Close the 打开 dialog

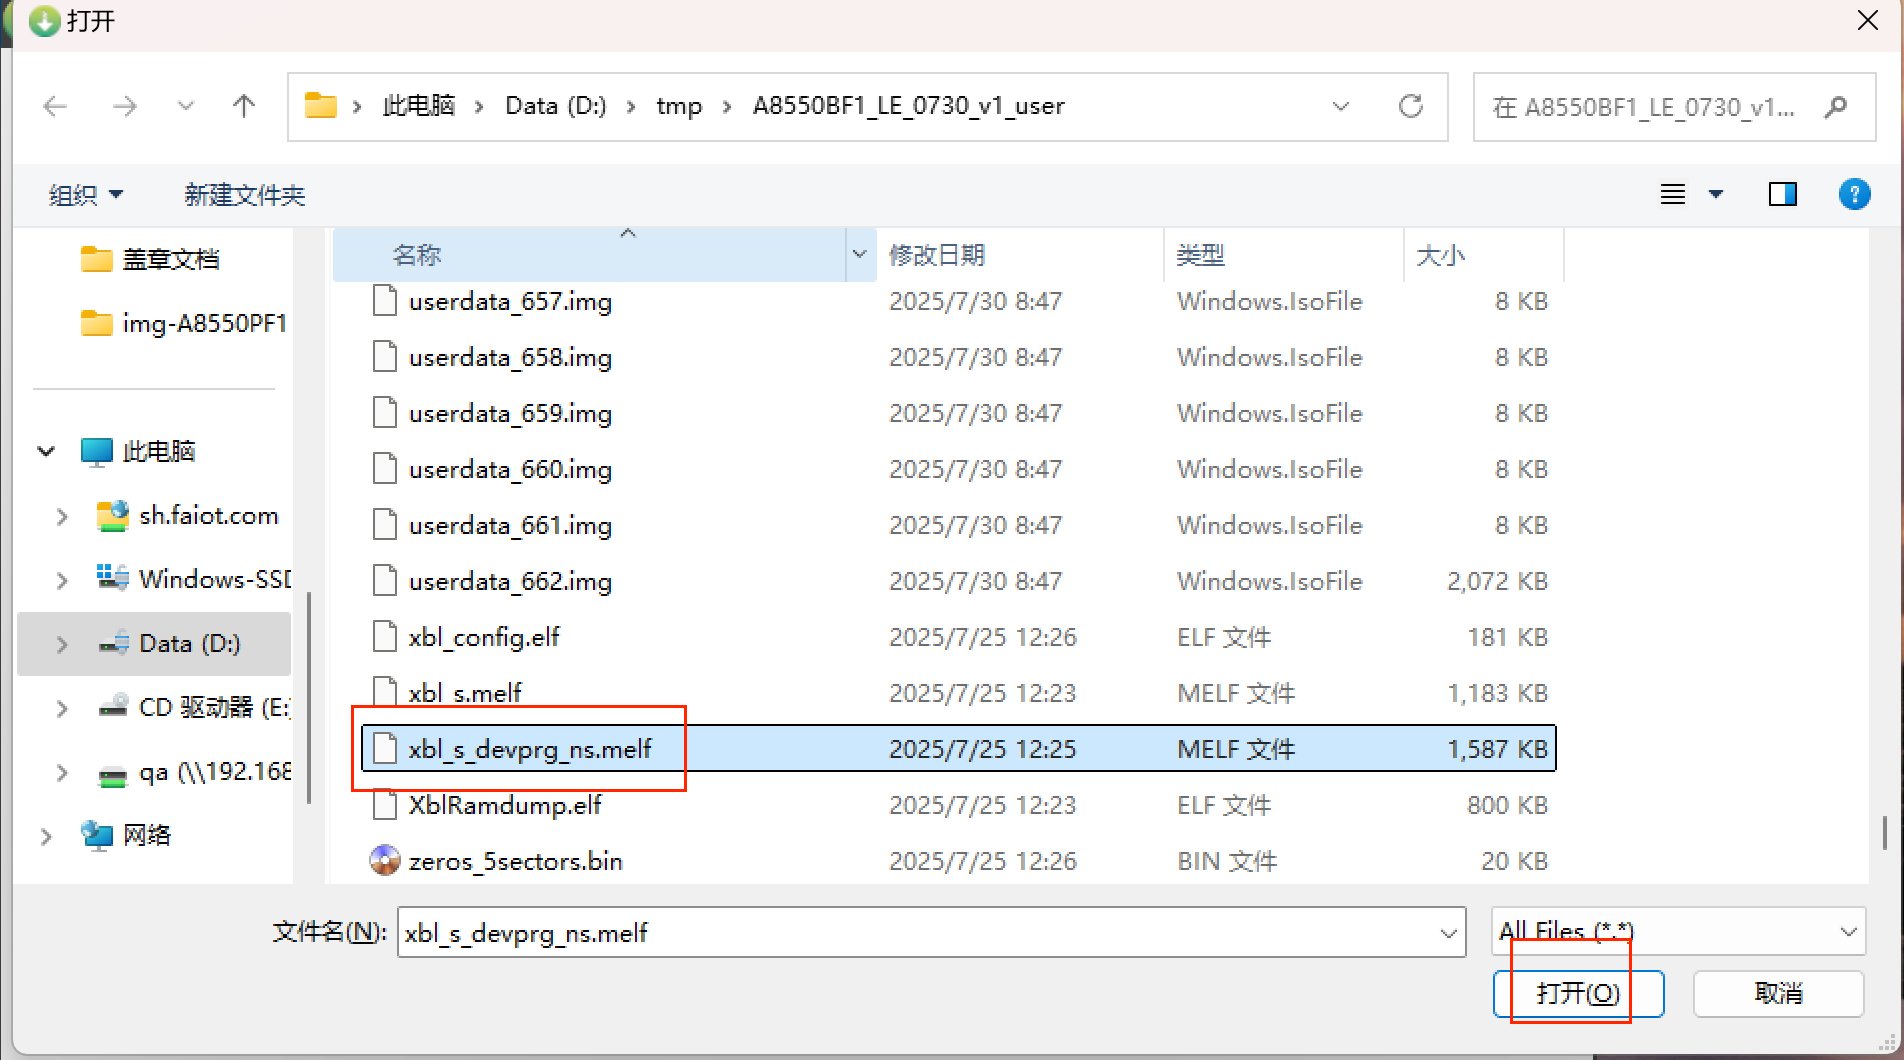click(x=1867, y=21)
